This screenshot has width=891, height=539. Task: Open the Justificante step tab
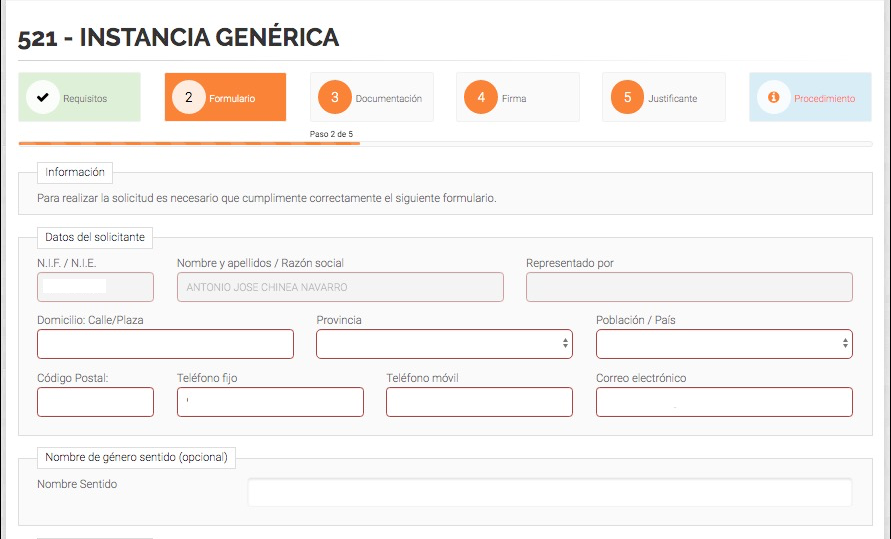click(664, 97)
